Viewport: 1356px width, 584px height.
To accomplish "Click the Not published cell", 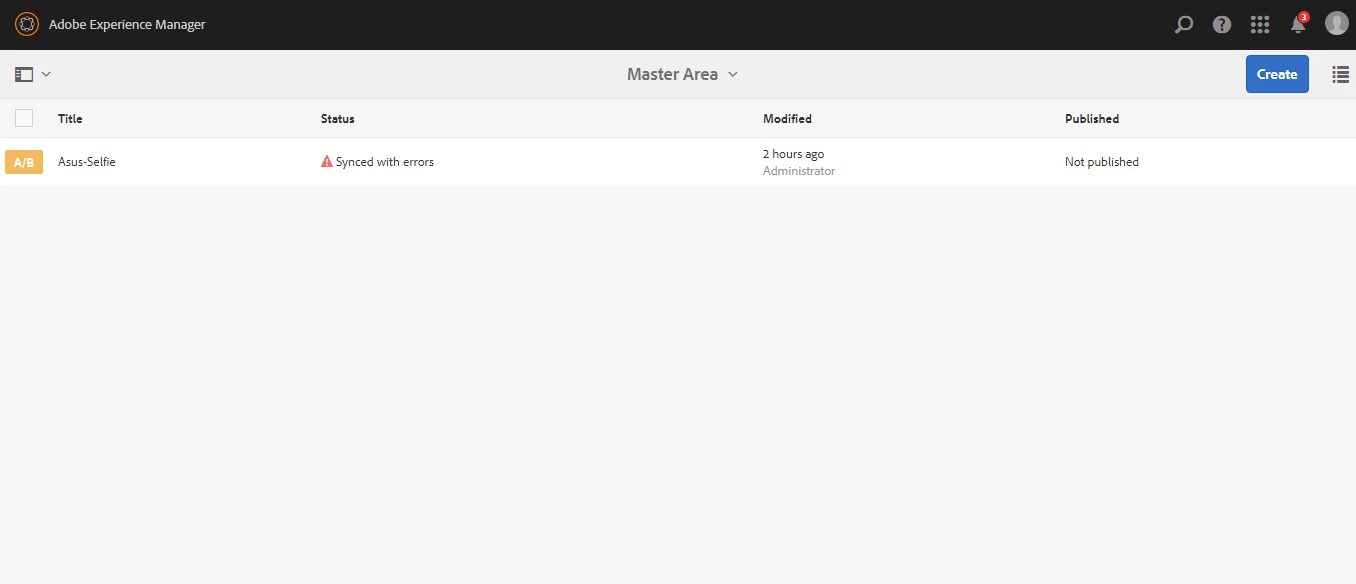I will pos(1102,161).
